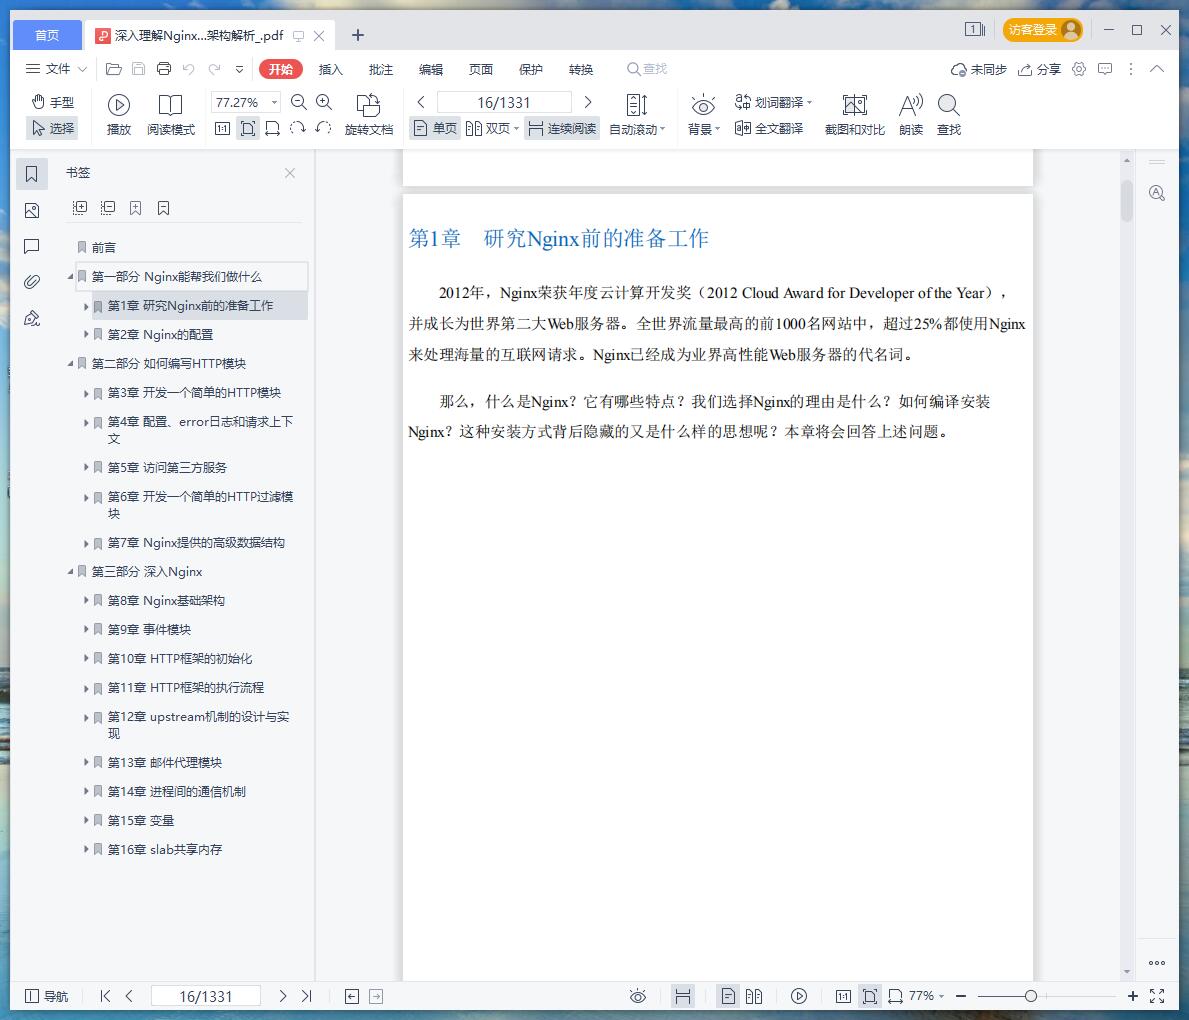
Task: Click the 分享 share button
Action: (1040, 70)
